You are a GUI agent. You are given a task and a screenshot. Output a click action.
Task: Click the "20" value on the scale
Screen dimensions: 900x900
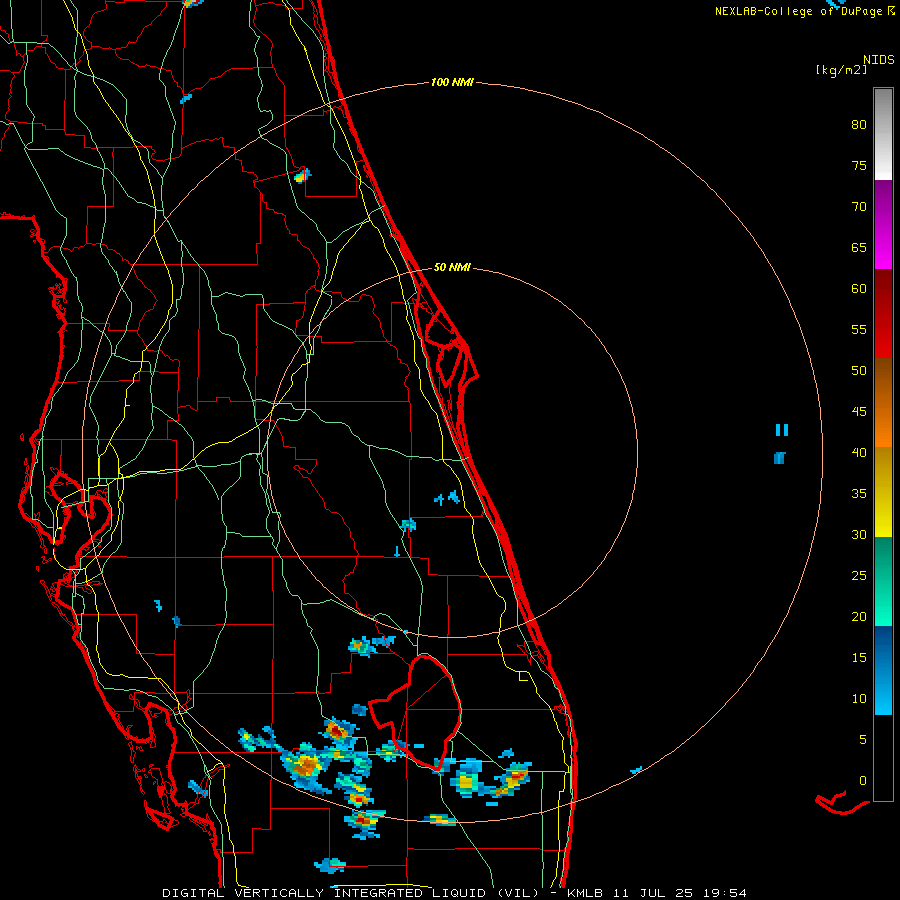tap(859, 616)
